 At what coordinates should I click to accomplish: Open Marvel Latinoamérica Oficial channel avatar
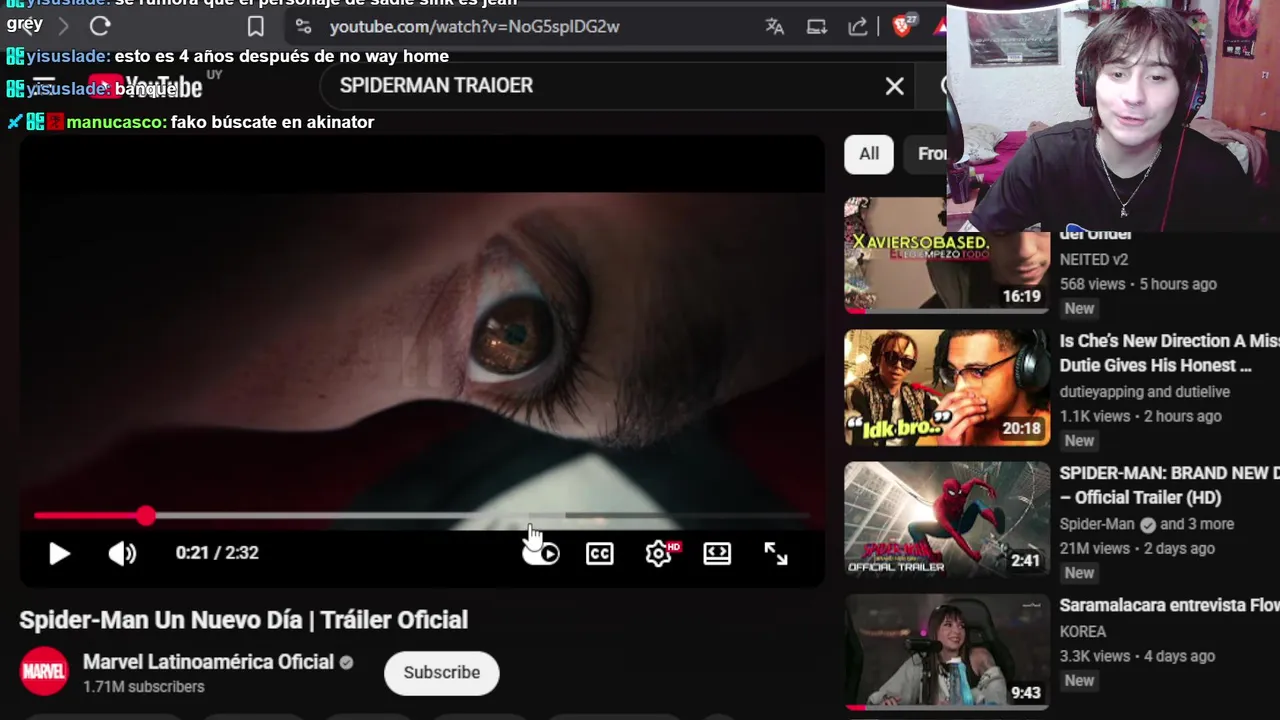(x=44, y=672)
